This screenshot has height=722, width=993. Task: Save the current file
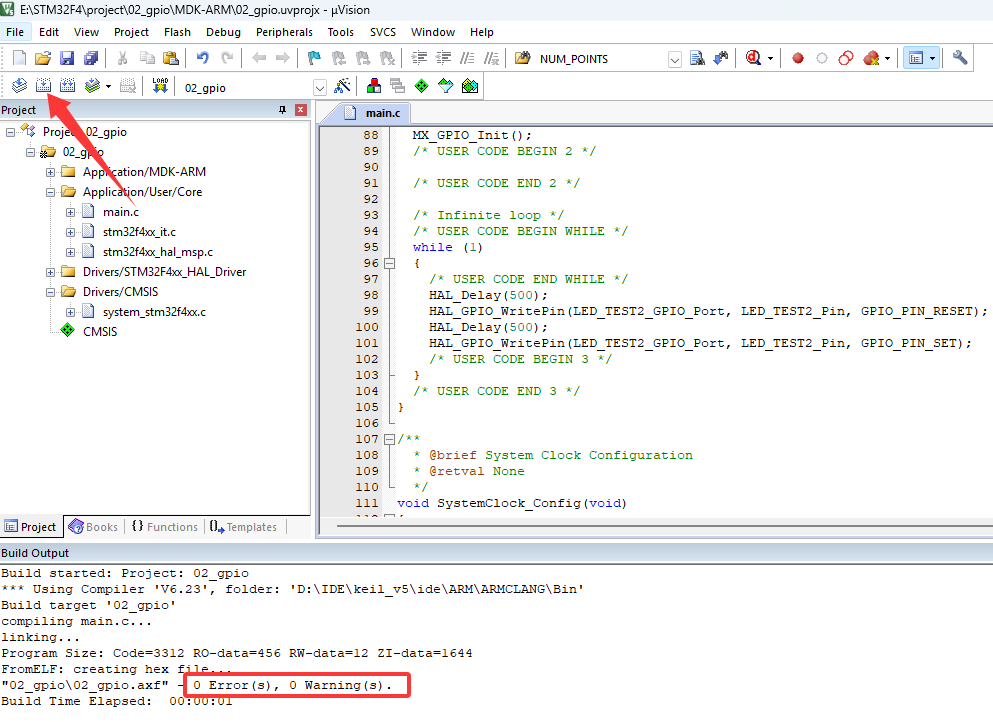point(67,58)
